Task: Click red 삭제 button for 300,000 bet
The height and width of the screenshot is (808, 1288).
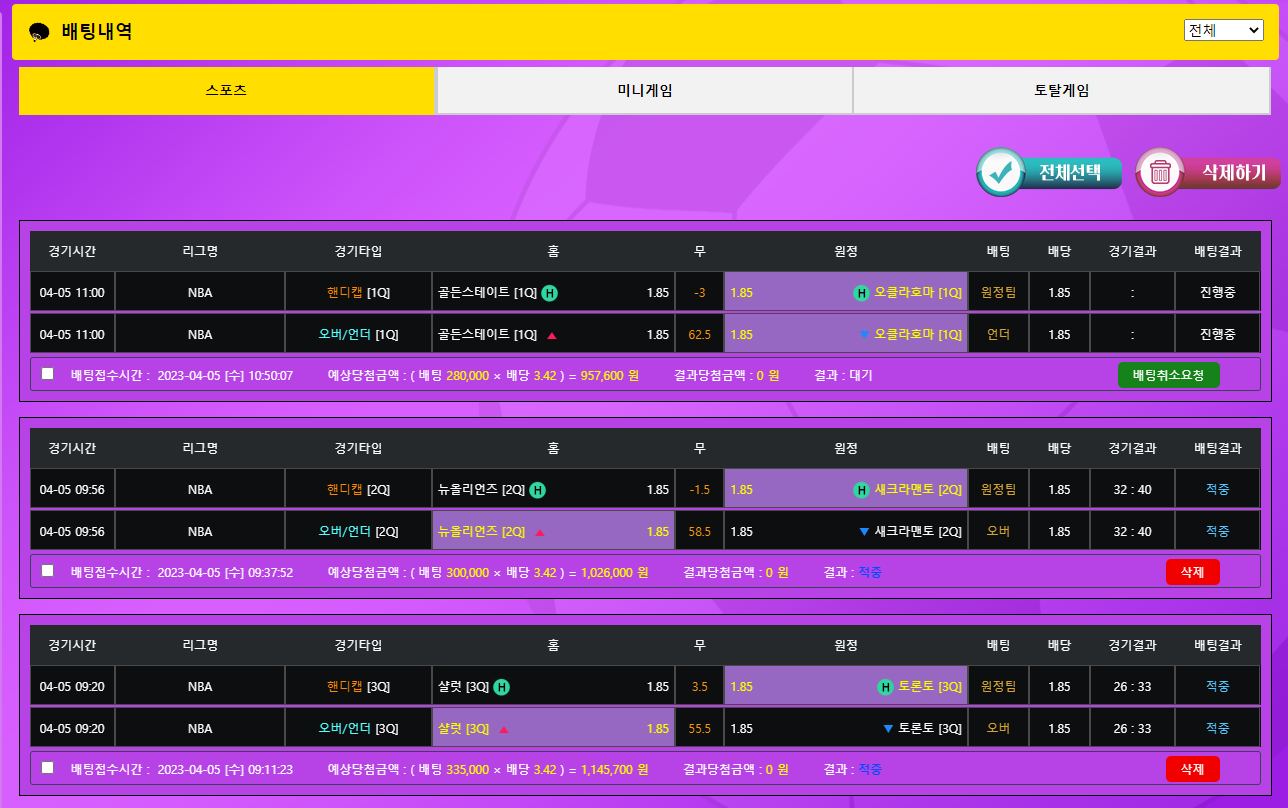Action: [1192, 572]
